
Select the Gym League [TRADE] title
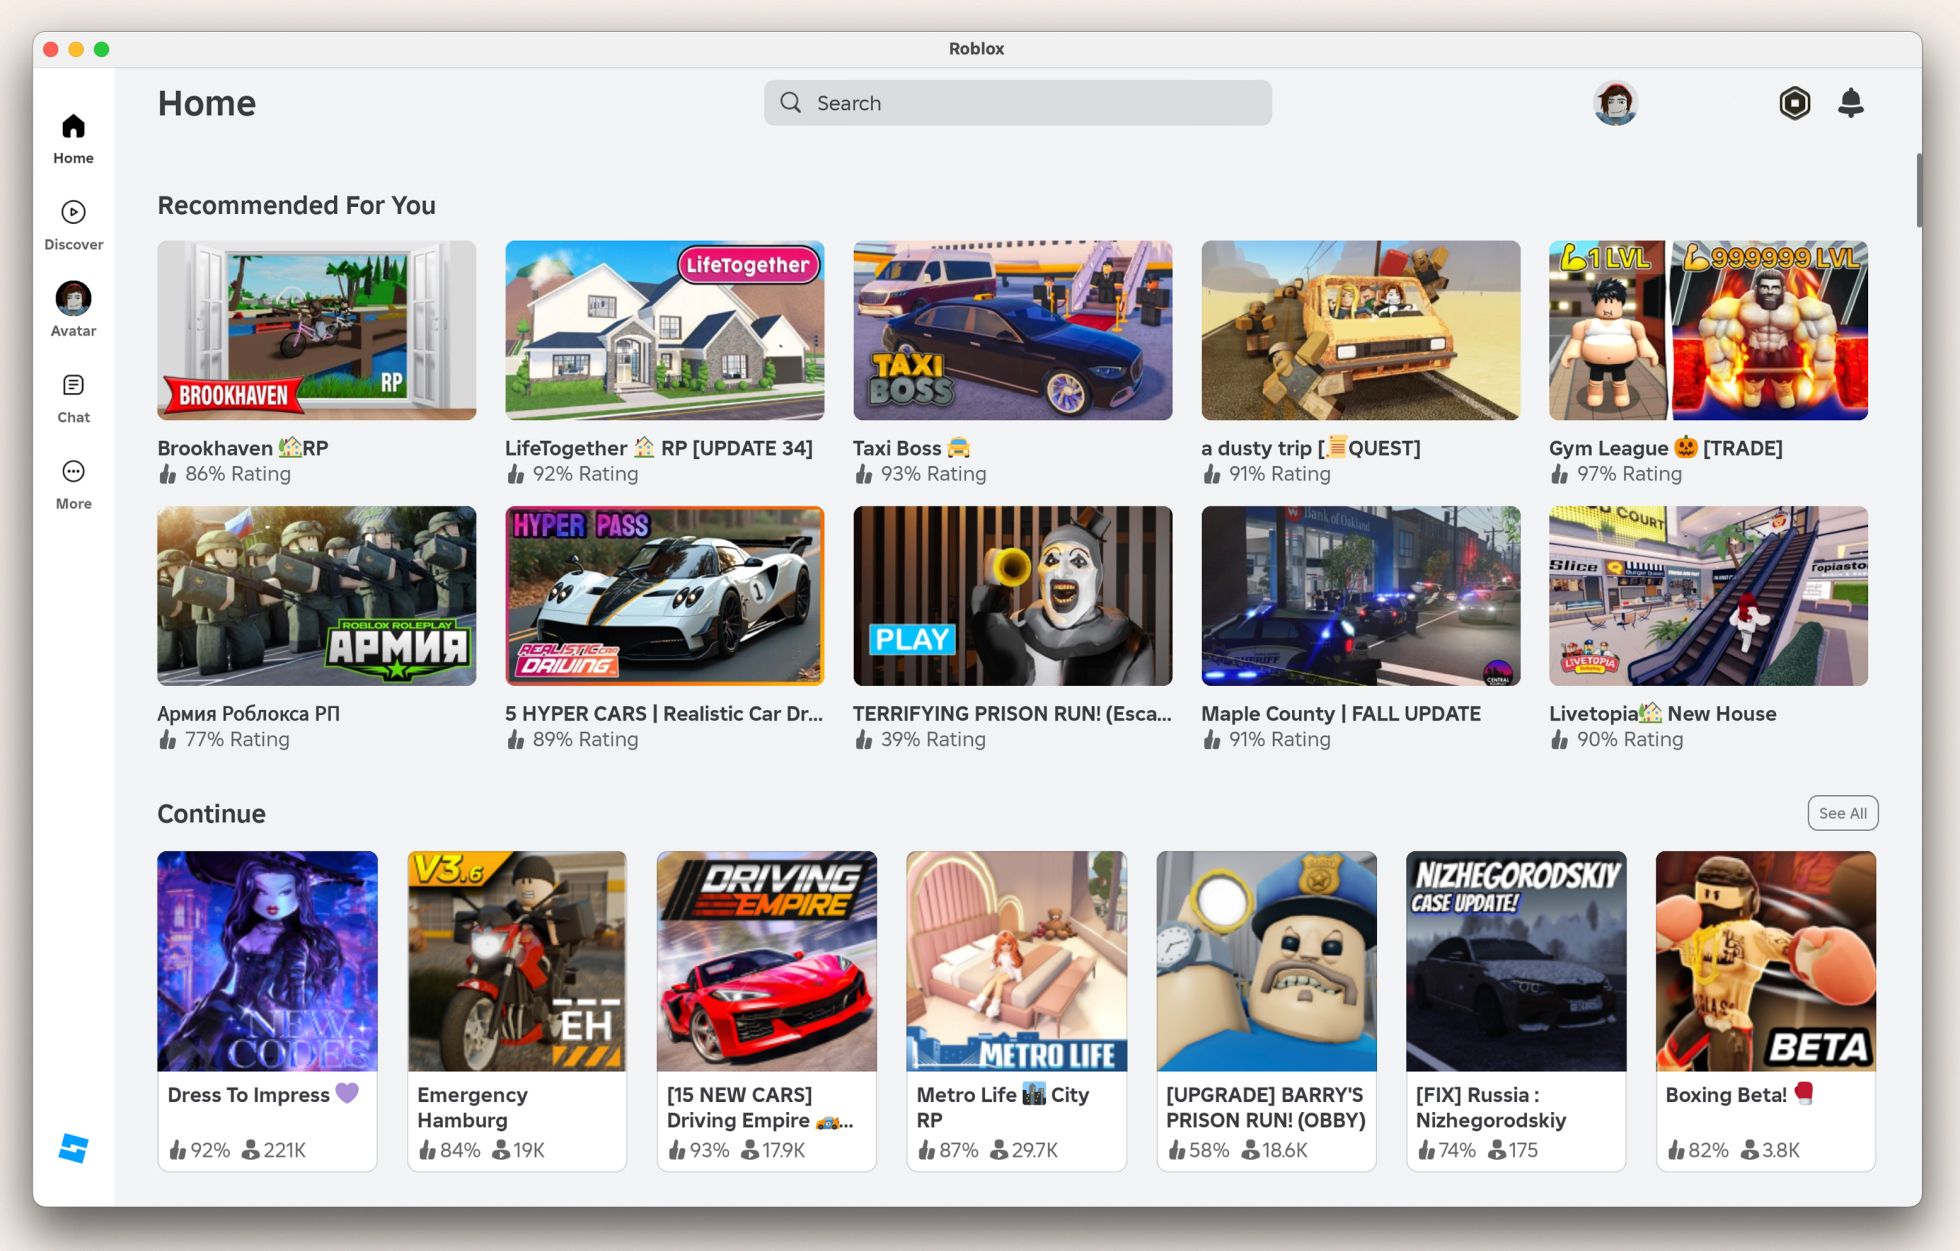pos(1665,448)
